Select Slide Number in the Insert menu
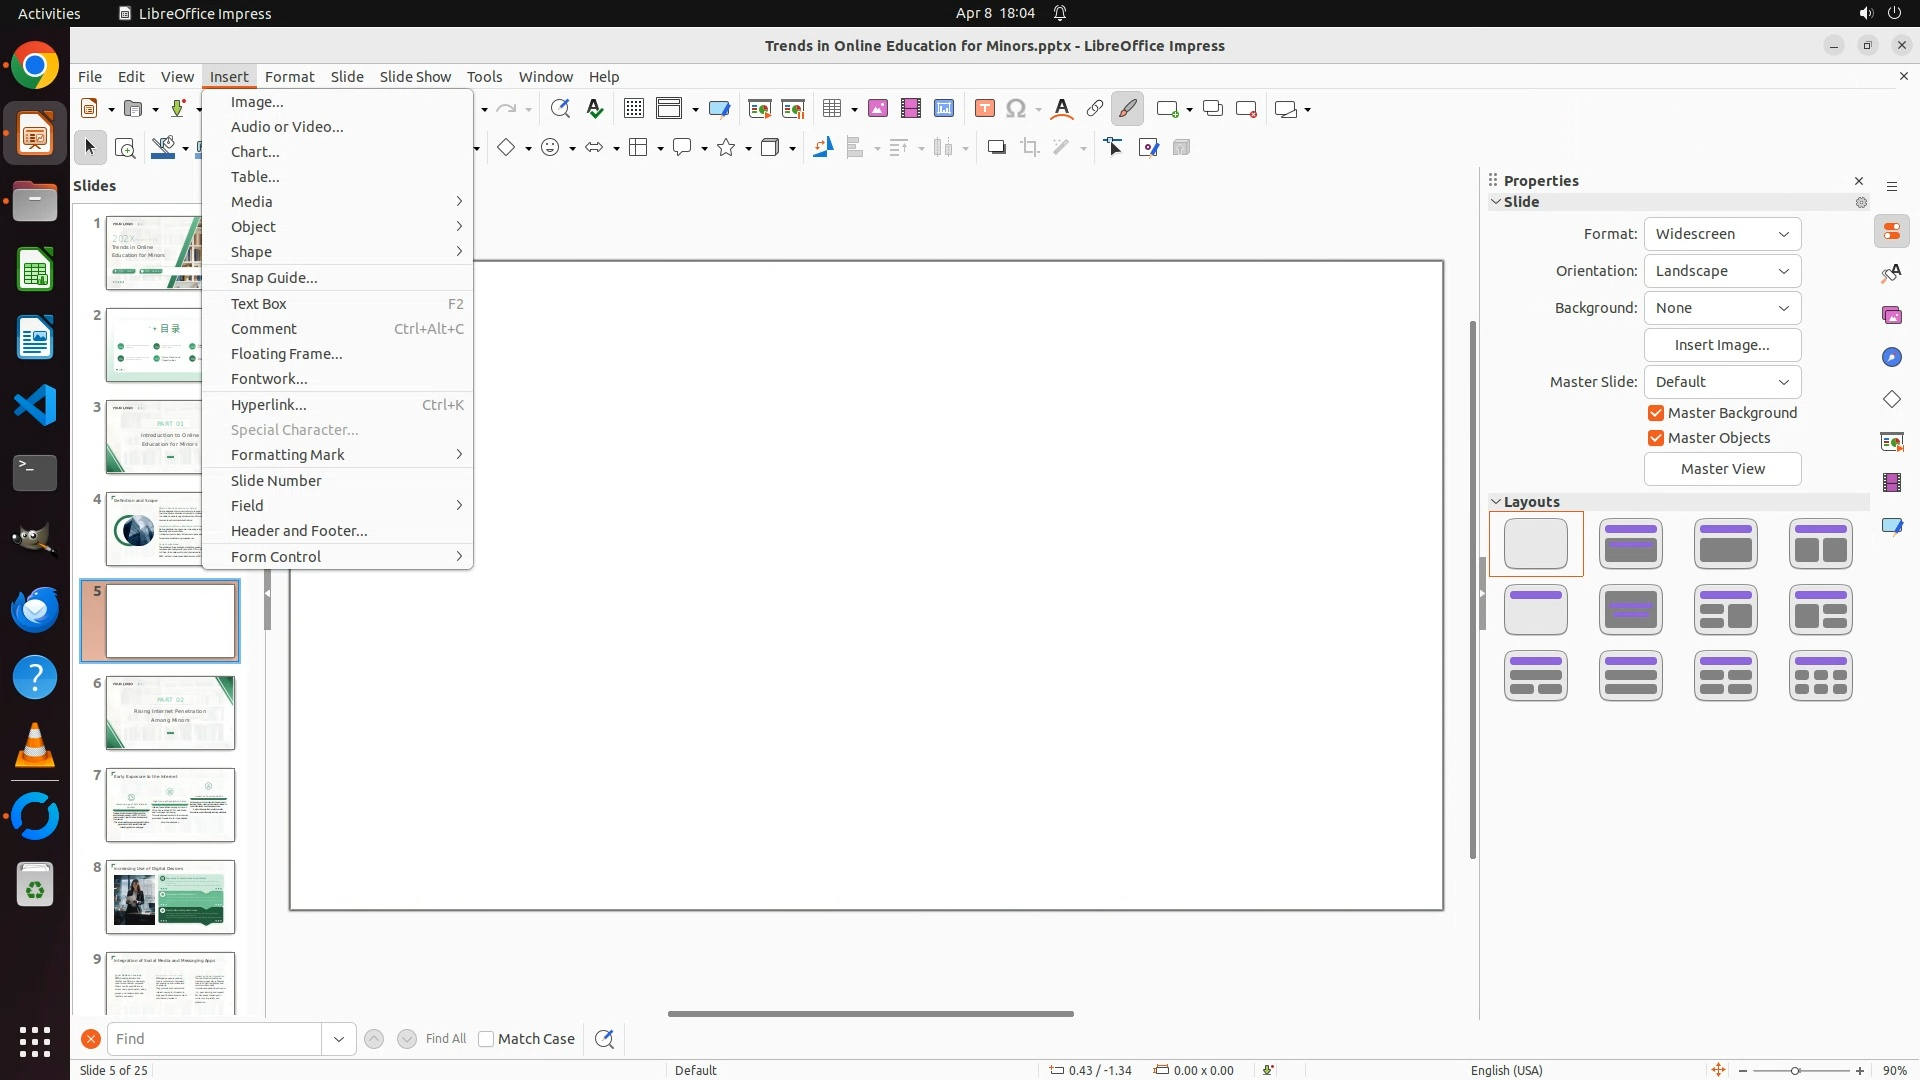The image size is (1920, 1080). click(x=276, y=481)
